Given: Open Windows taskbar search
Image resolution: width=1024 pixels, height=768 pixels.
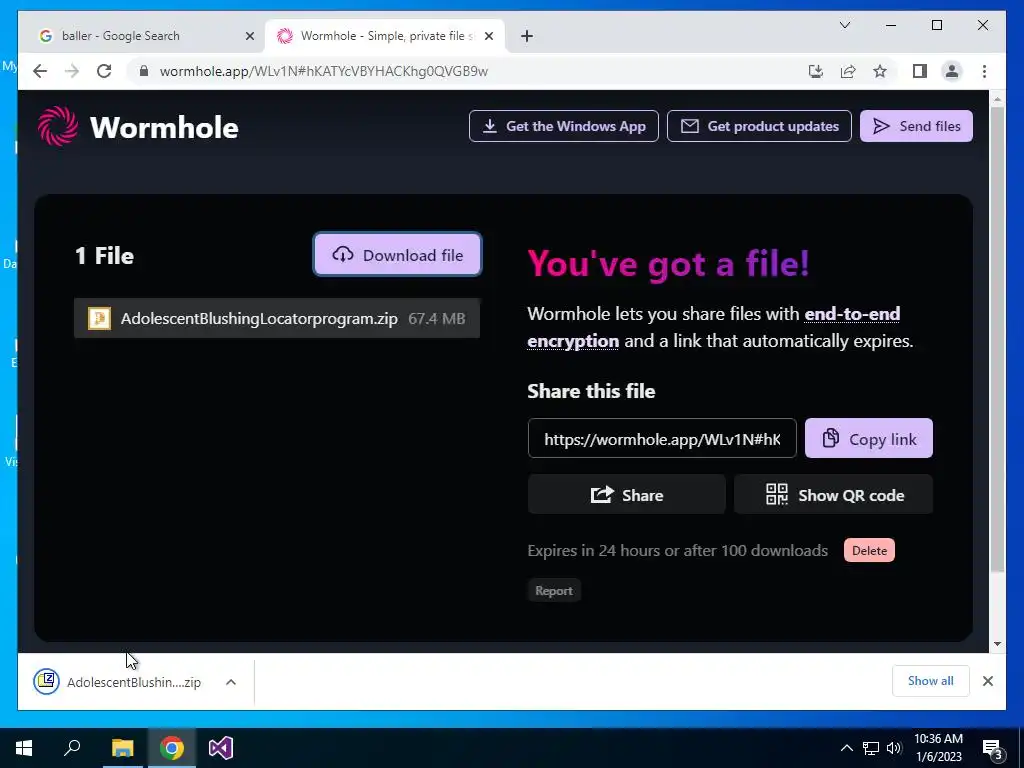Looking at the screenshot, I should tap(72, 748).
